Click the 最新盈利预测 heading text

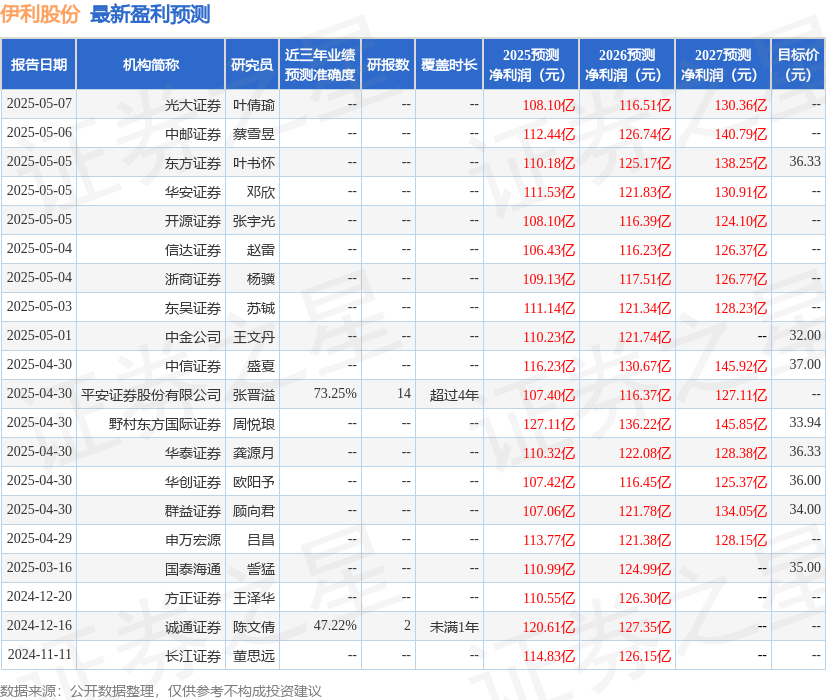click(x=150, y=15)
